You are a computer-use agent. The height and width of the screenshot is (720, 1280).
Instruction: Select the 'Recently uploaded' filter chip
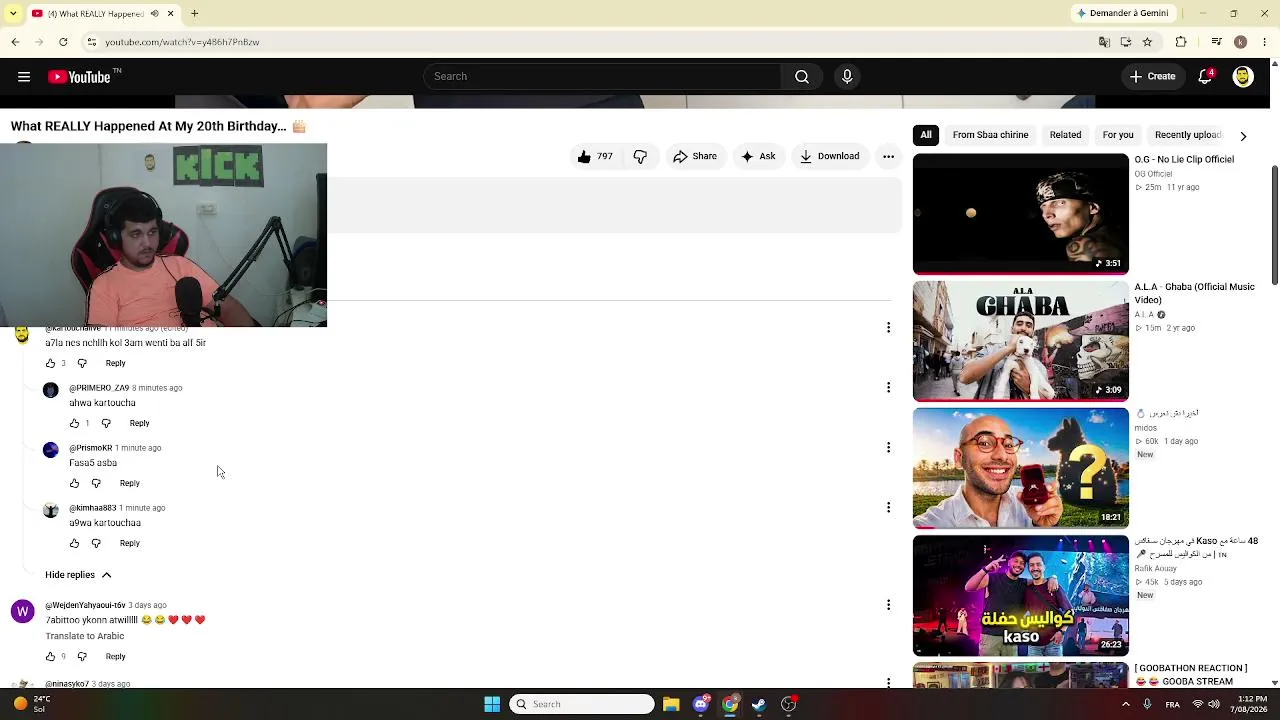(1188, 135)
